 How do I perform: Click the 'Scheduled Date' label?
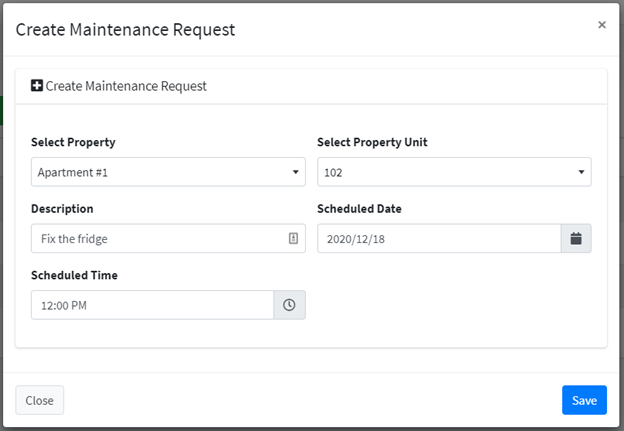(359, 209)
